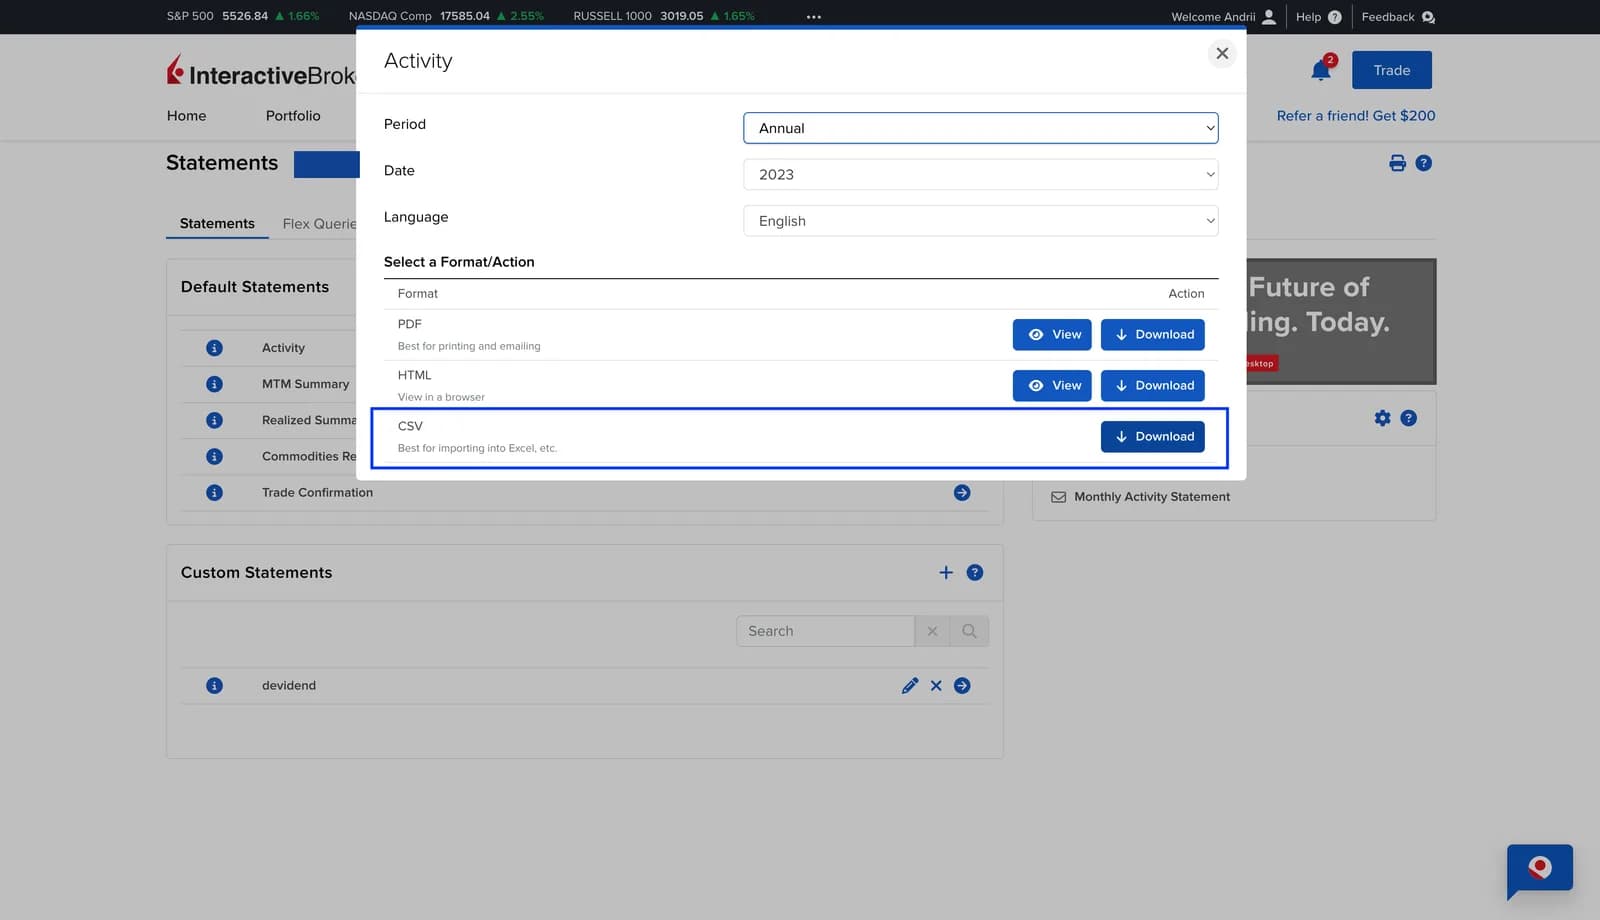Viewport: 1600px width, 920px height.
Task: Expand ticker bar more options dots
Action: (x=814, y=17)
